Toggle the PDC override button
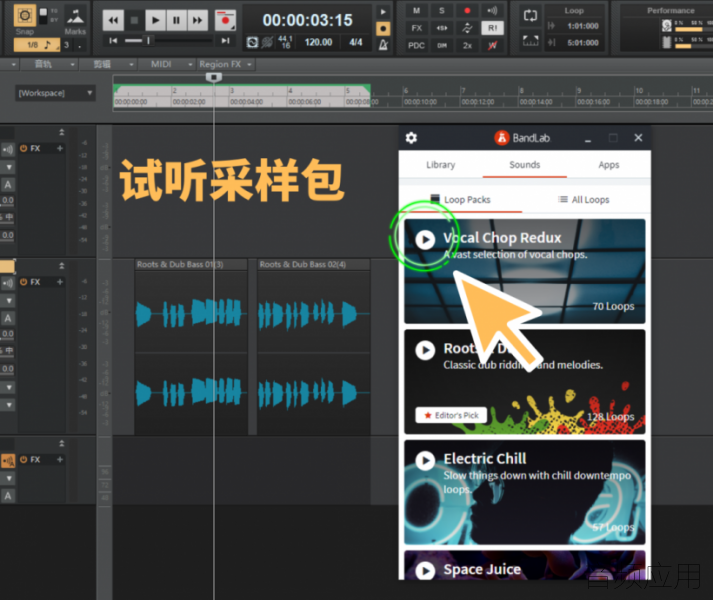This screenshot has height=600, width=713. point(417,45)
